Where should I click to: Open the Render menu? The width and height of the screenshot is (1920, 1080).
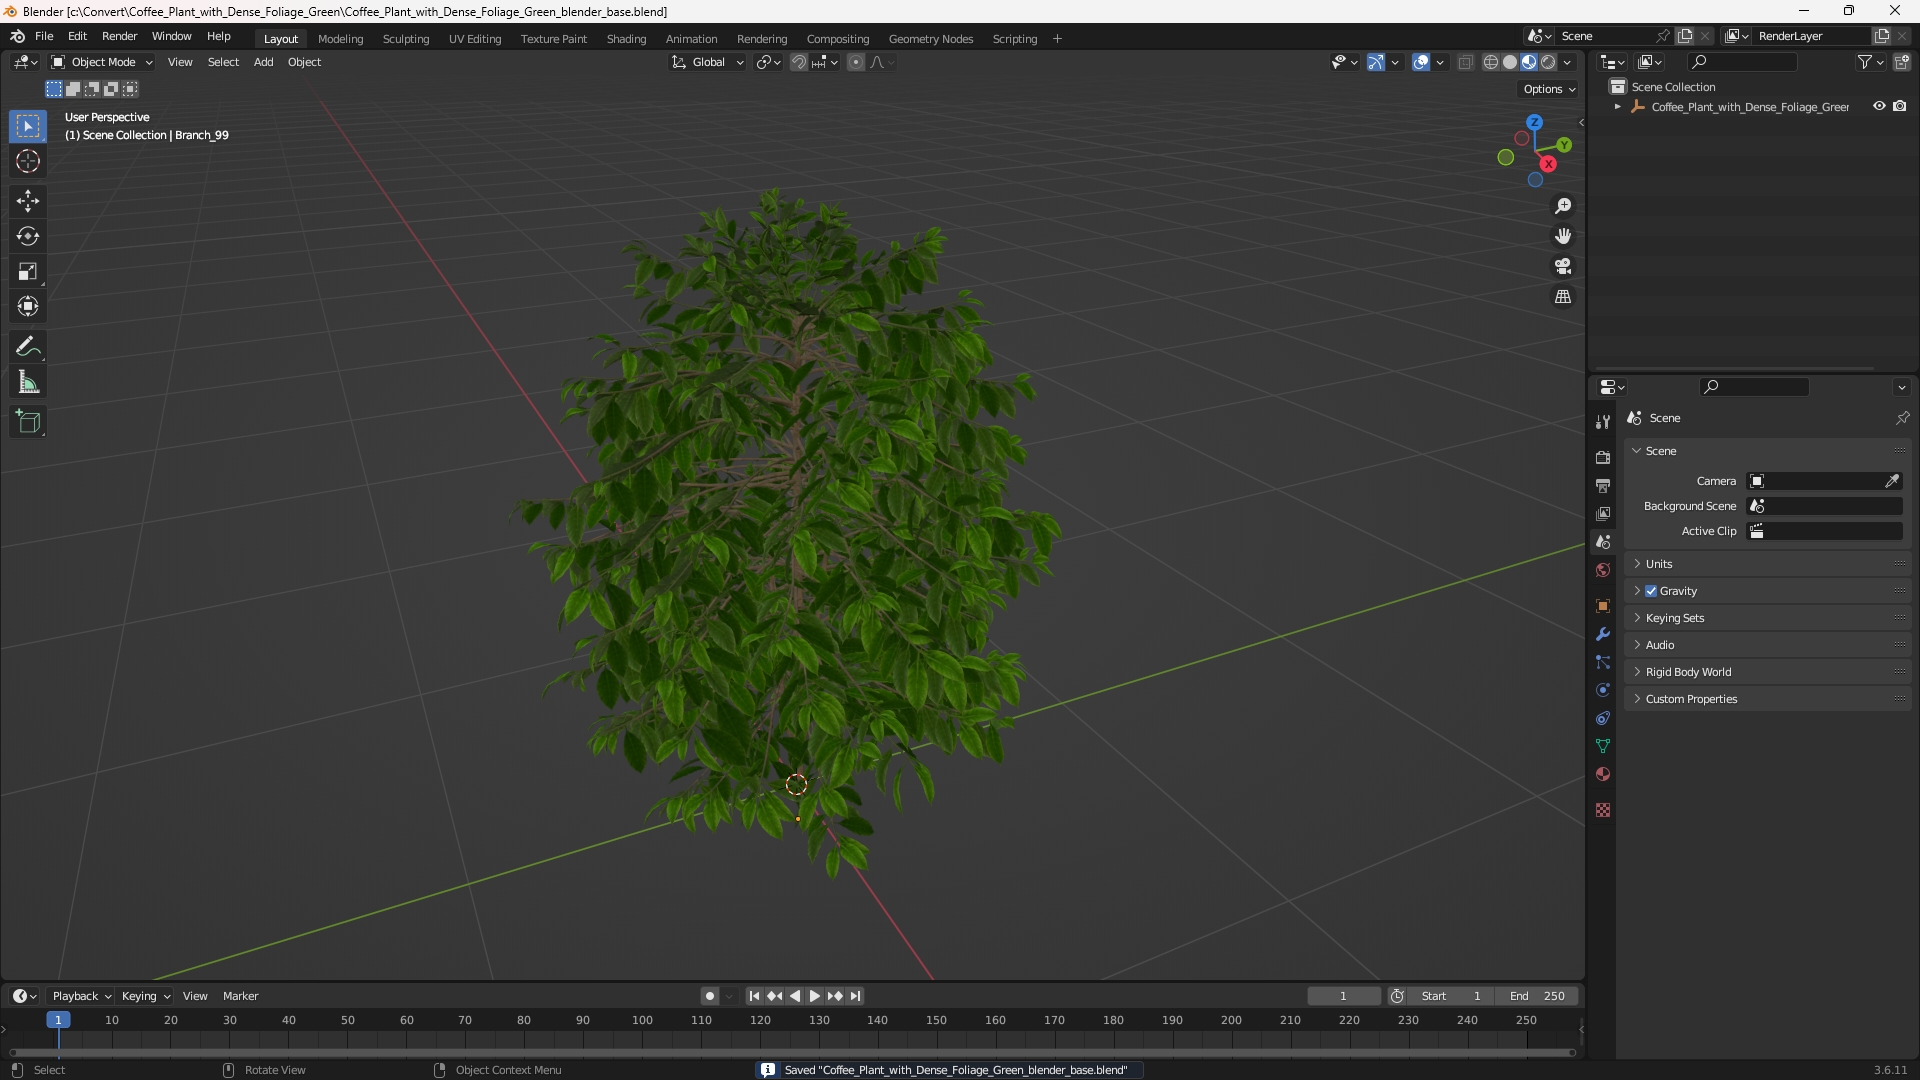119,36
